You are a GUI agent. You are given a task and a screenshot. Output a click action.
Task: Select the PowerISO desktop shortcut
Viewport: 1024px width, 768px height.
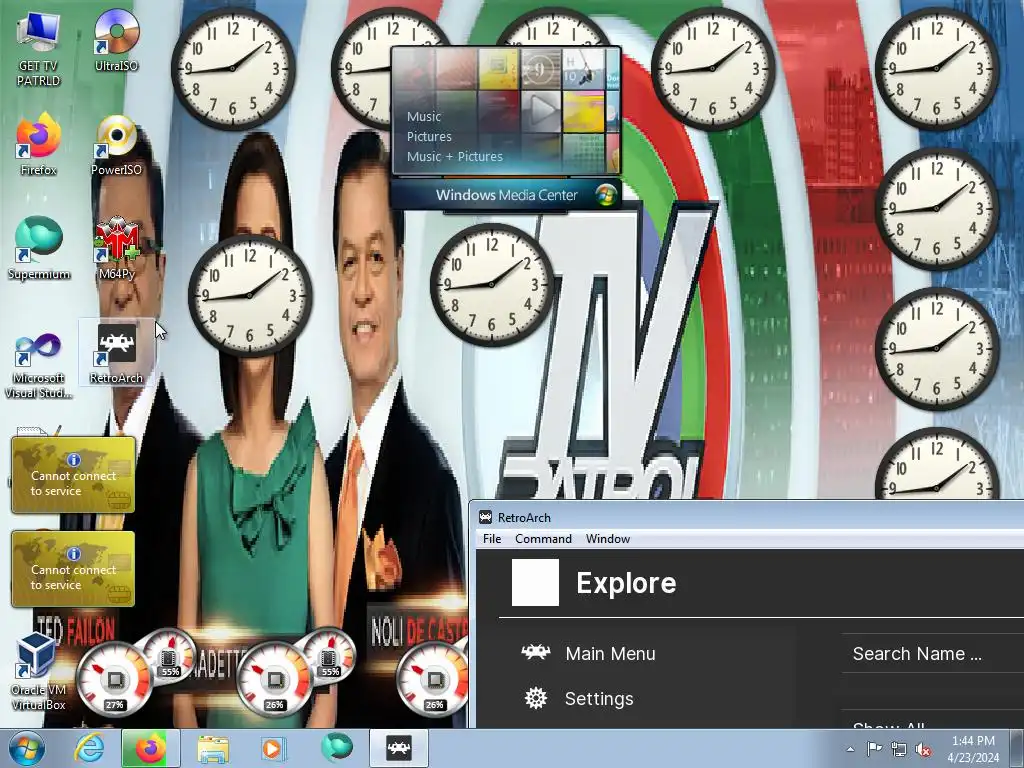[x=116, y=145]
